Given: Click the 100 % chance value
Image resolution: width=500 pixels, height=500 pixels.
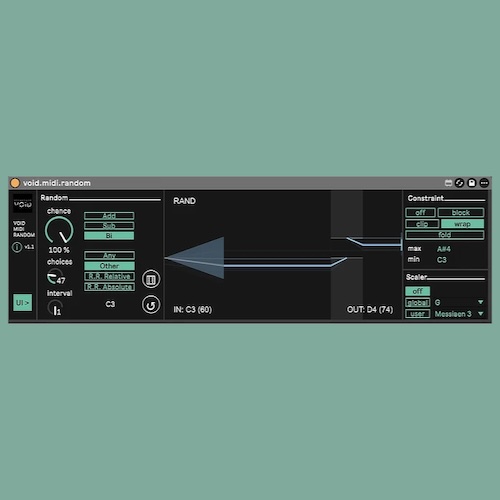Looking at the screenshot, I should 59,250.
